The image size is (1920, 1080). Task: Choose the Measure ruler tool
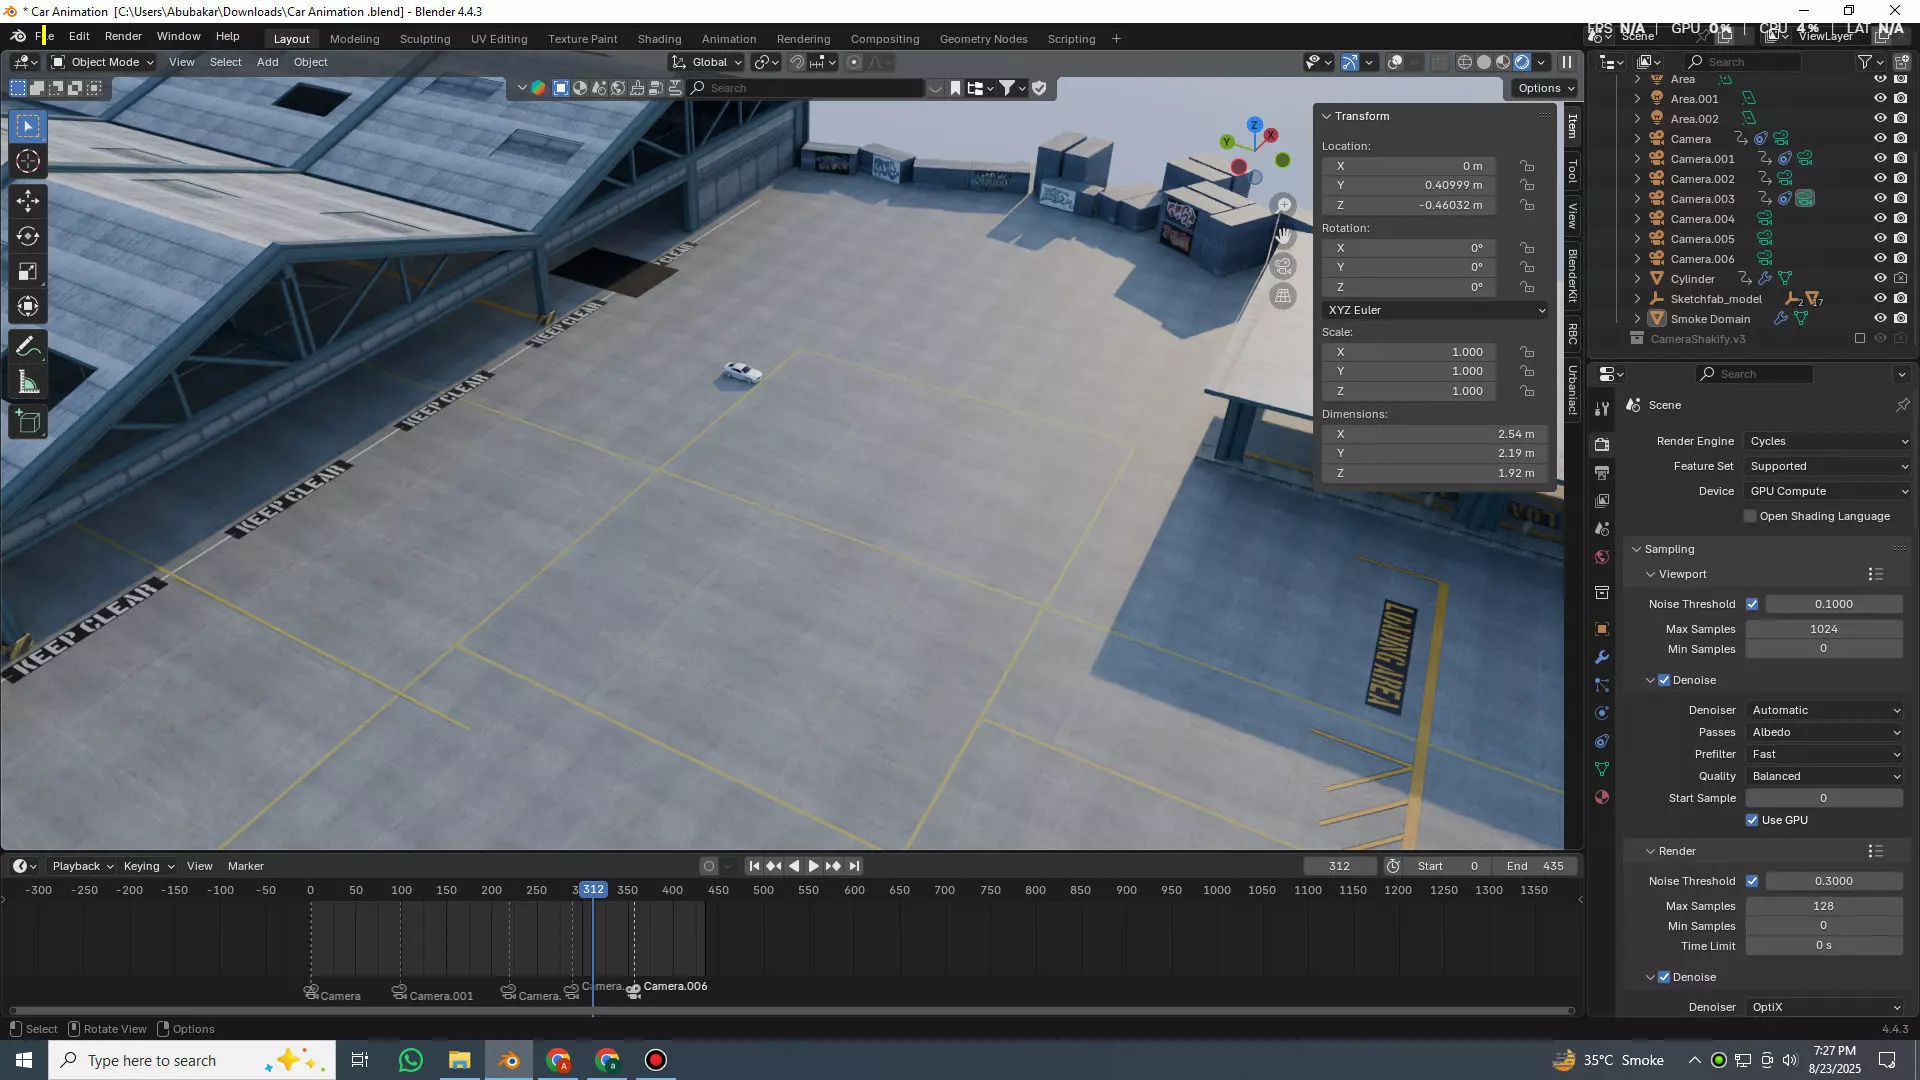(28, 383)
